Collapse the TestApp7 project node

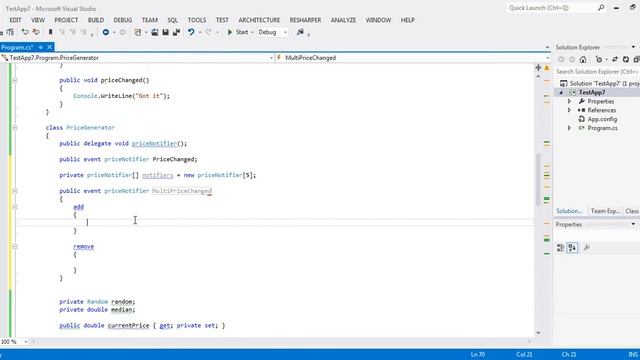pos(561,93)
